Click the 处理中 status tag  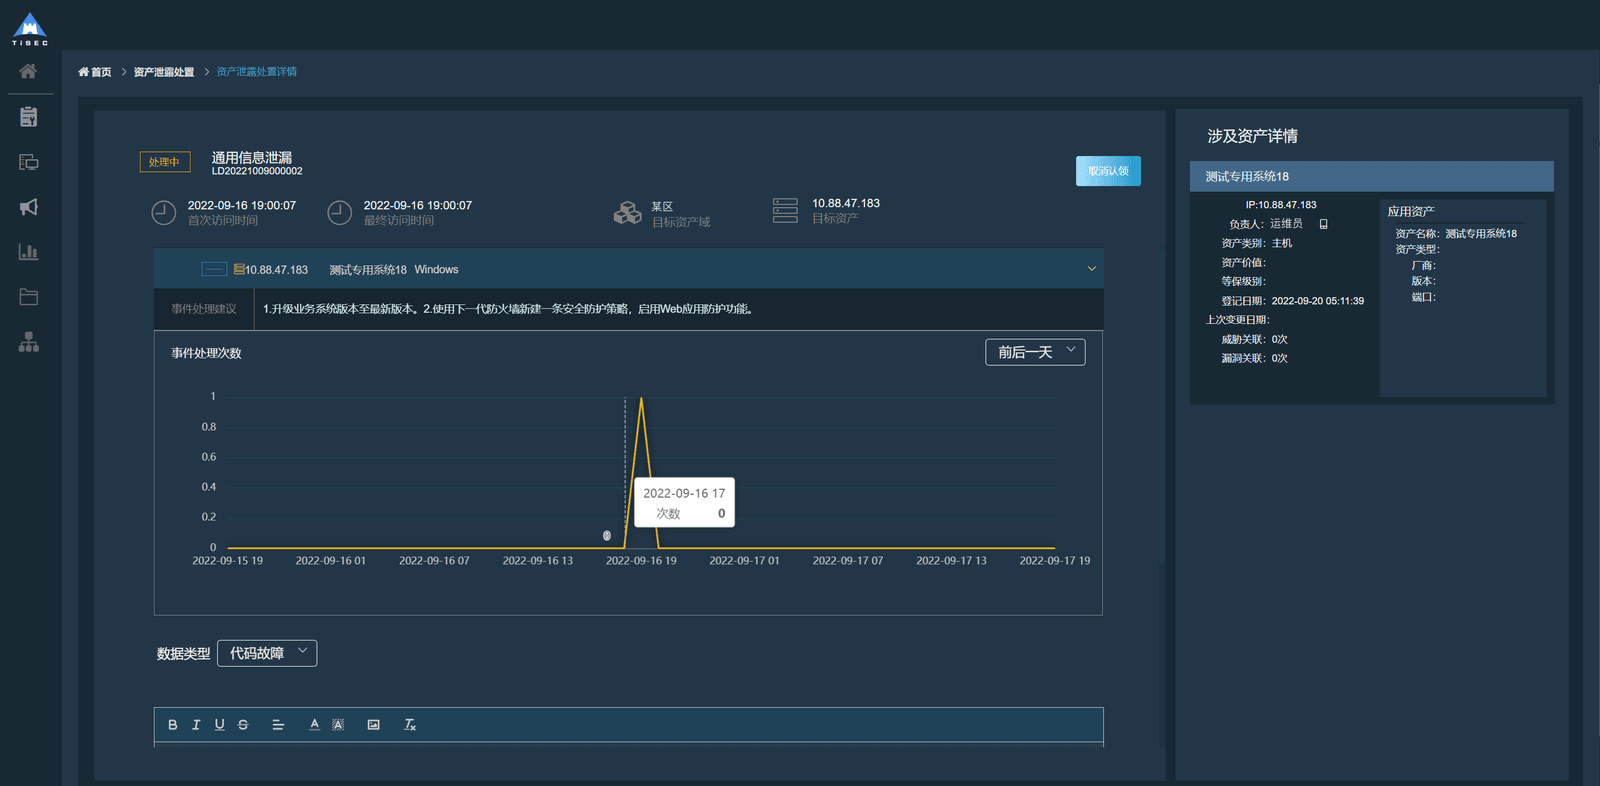coord(165,162)
